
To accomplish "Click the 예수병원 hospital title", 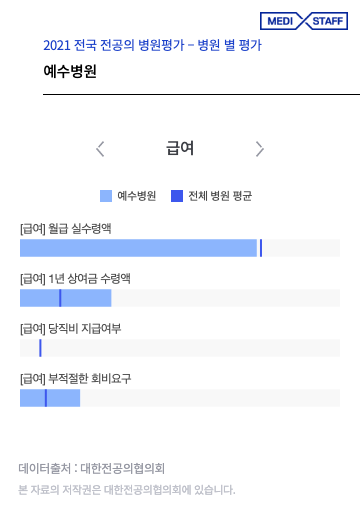I will click(70, 71).
